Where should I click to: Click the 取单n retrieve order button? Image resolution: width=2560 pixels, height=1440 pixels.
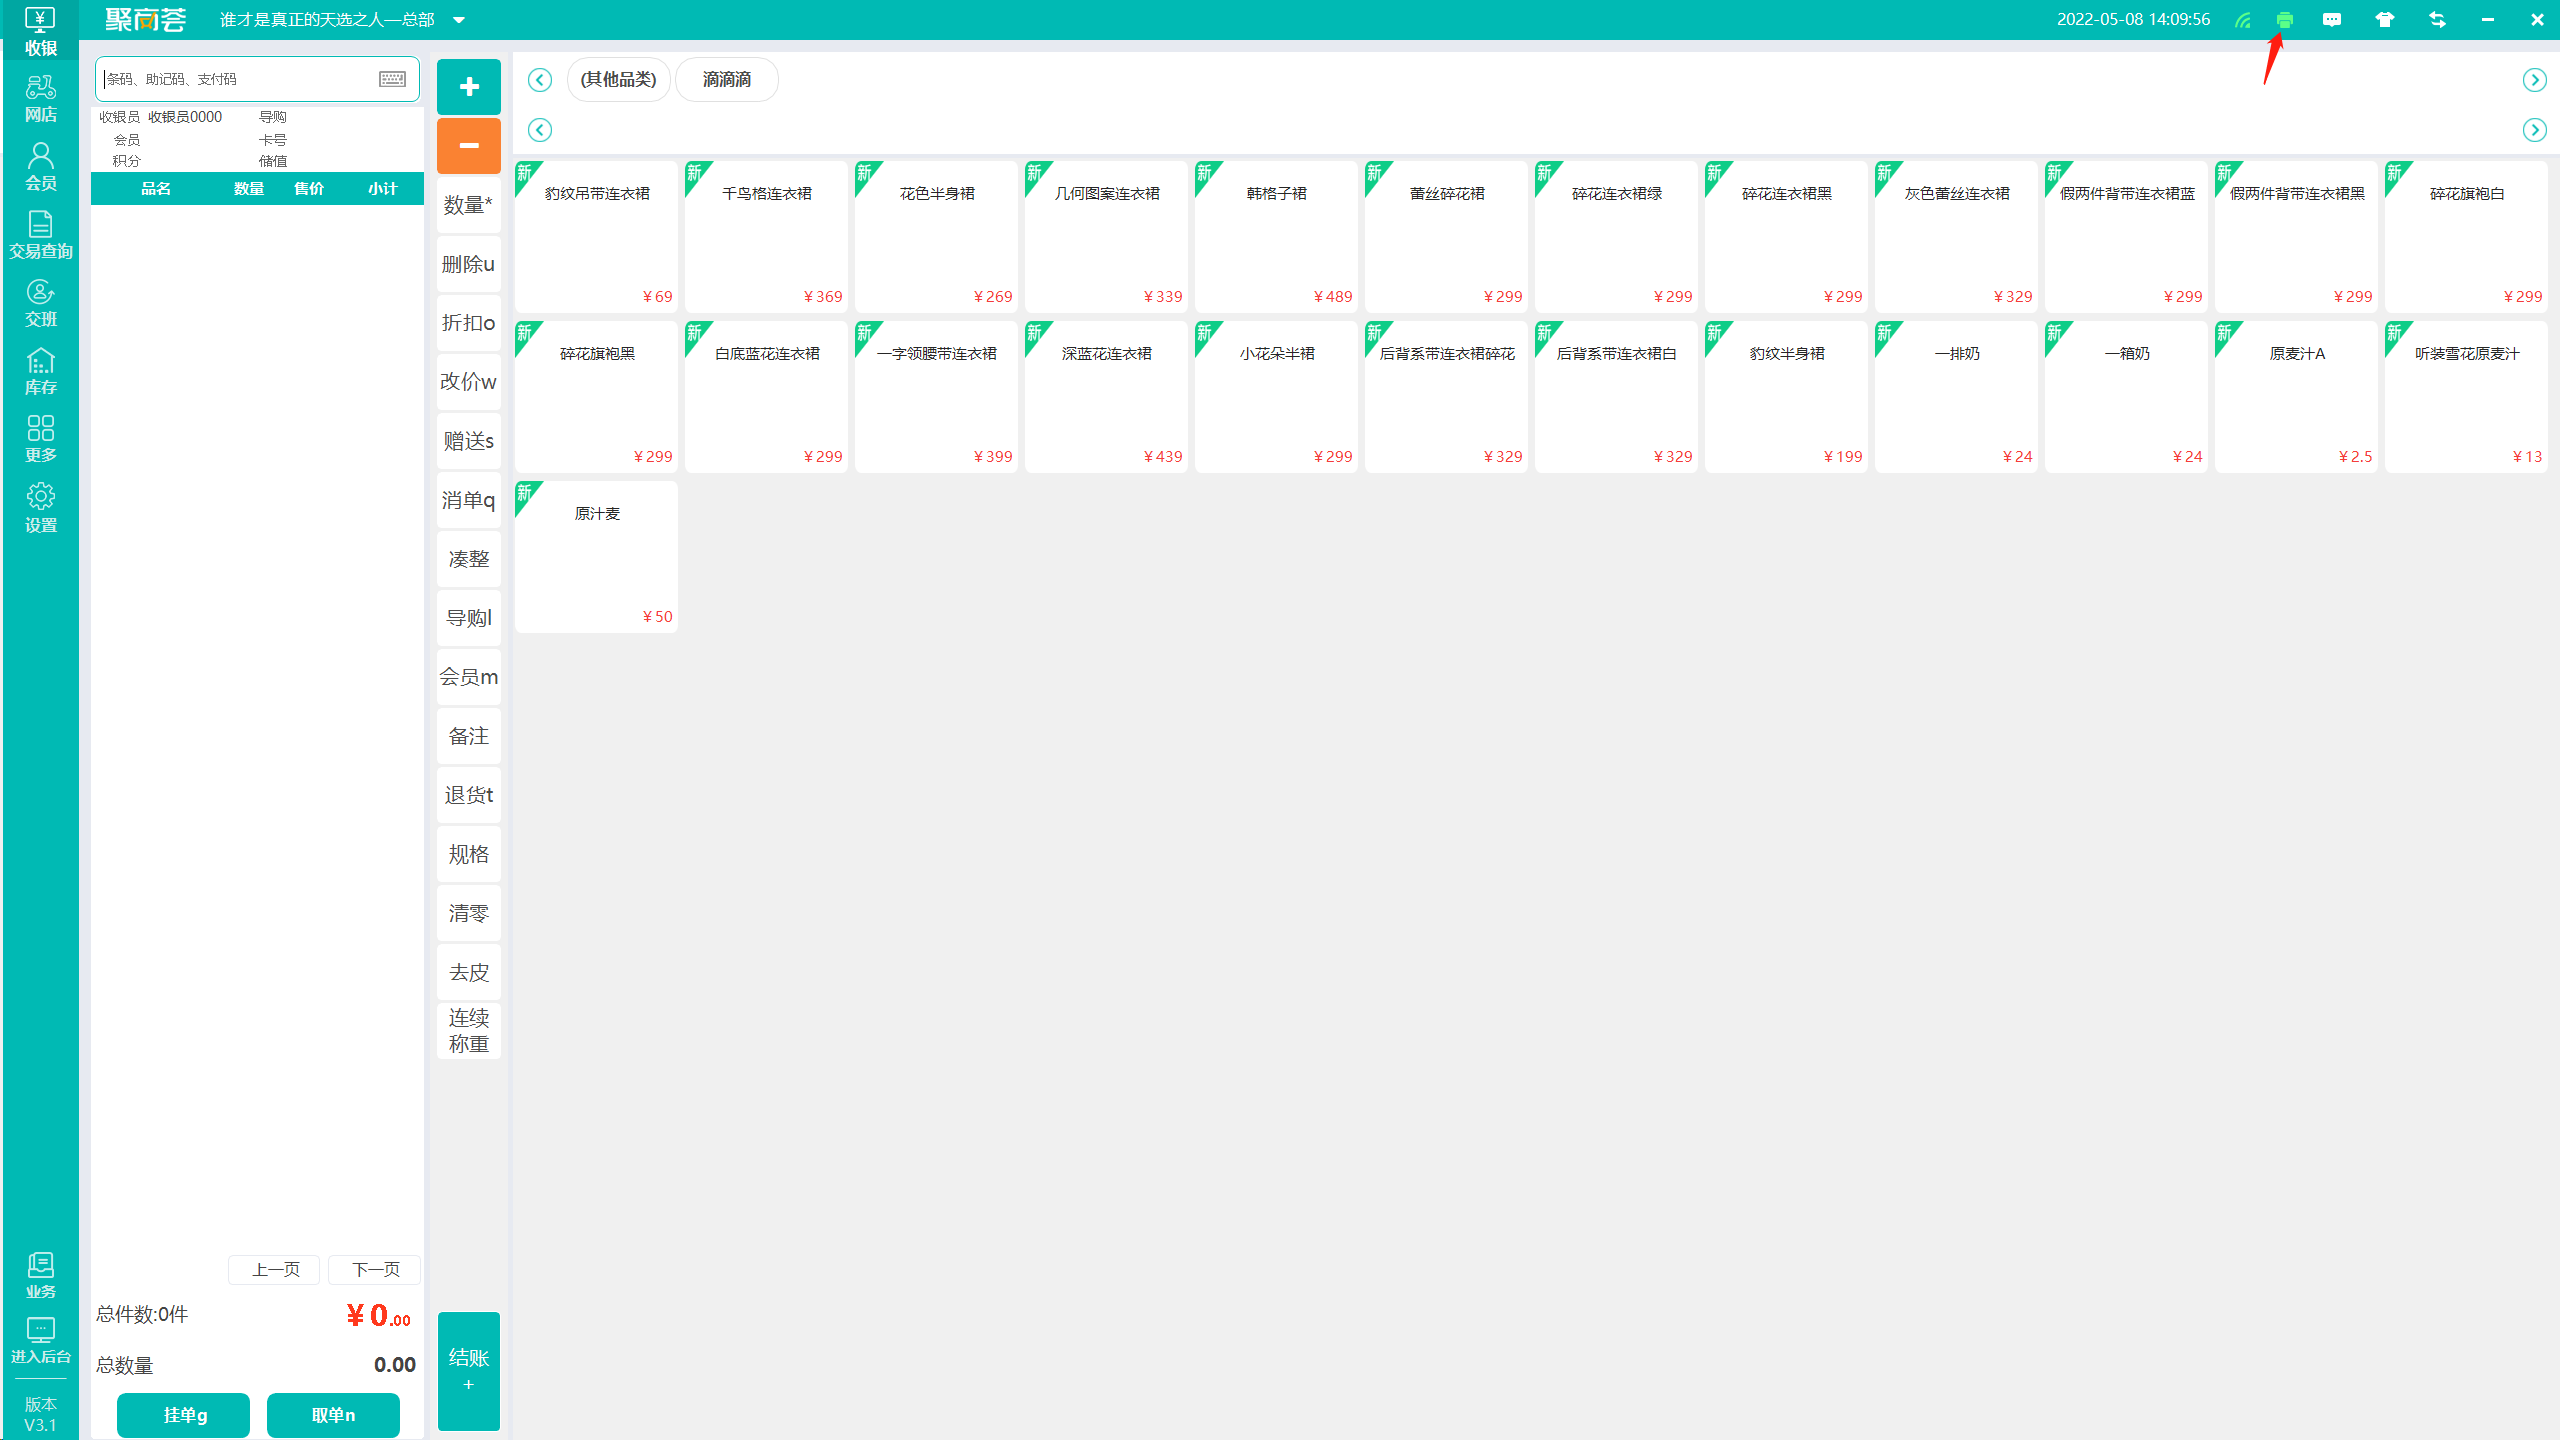[x=333, y=1415]
